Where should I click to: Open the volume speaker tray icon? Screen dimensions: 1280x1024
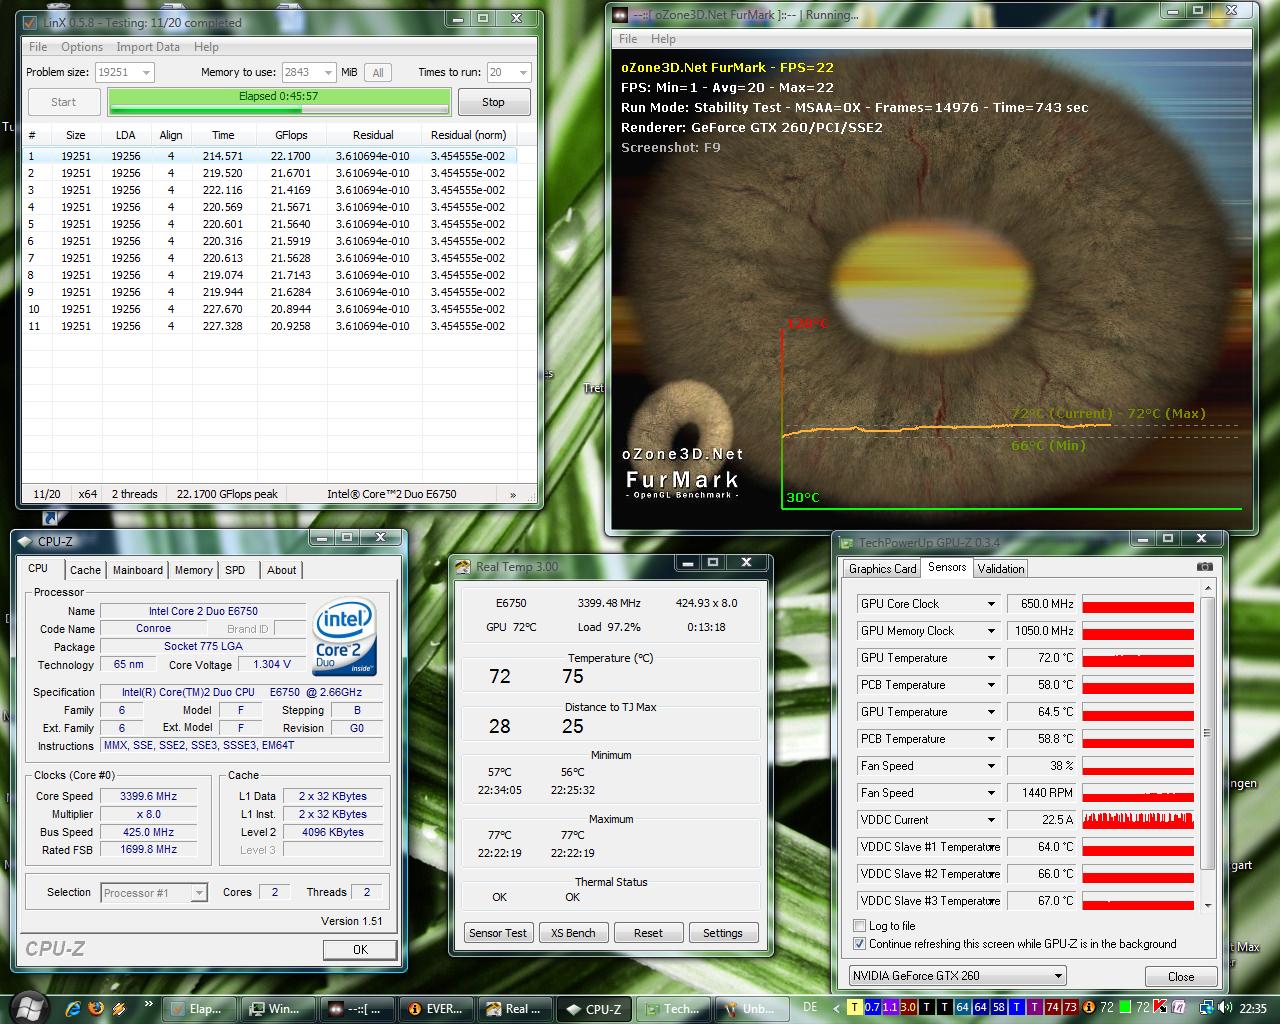pos(1226,1008)
